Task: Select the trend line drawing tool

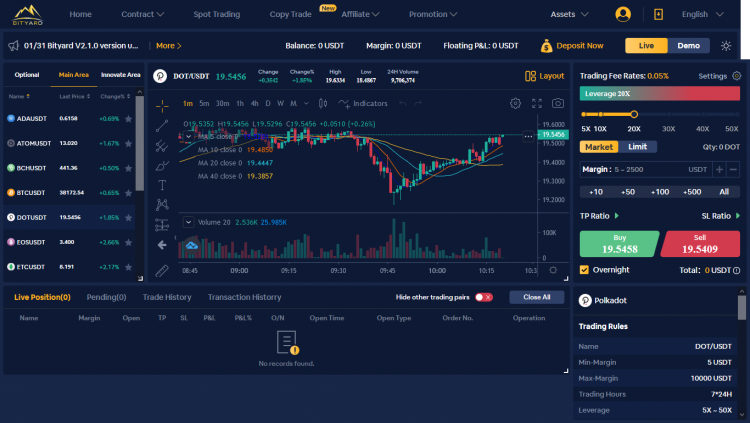Action: point(162,125)
